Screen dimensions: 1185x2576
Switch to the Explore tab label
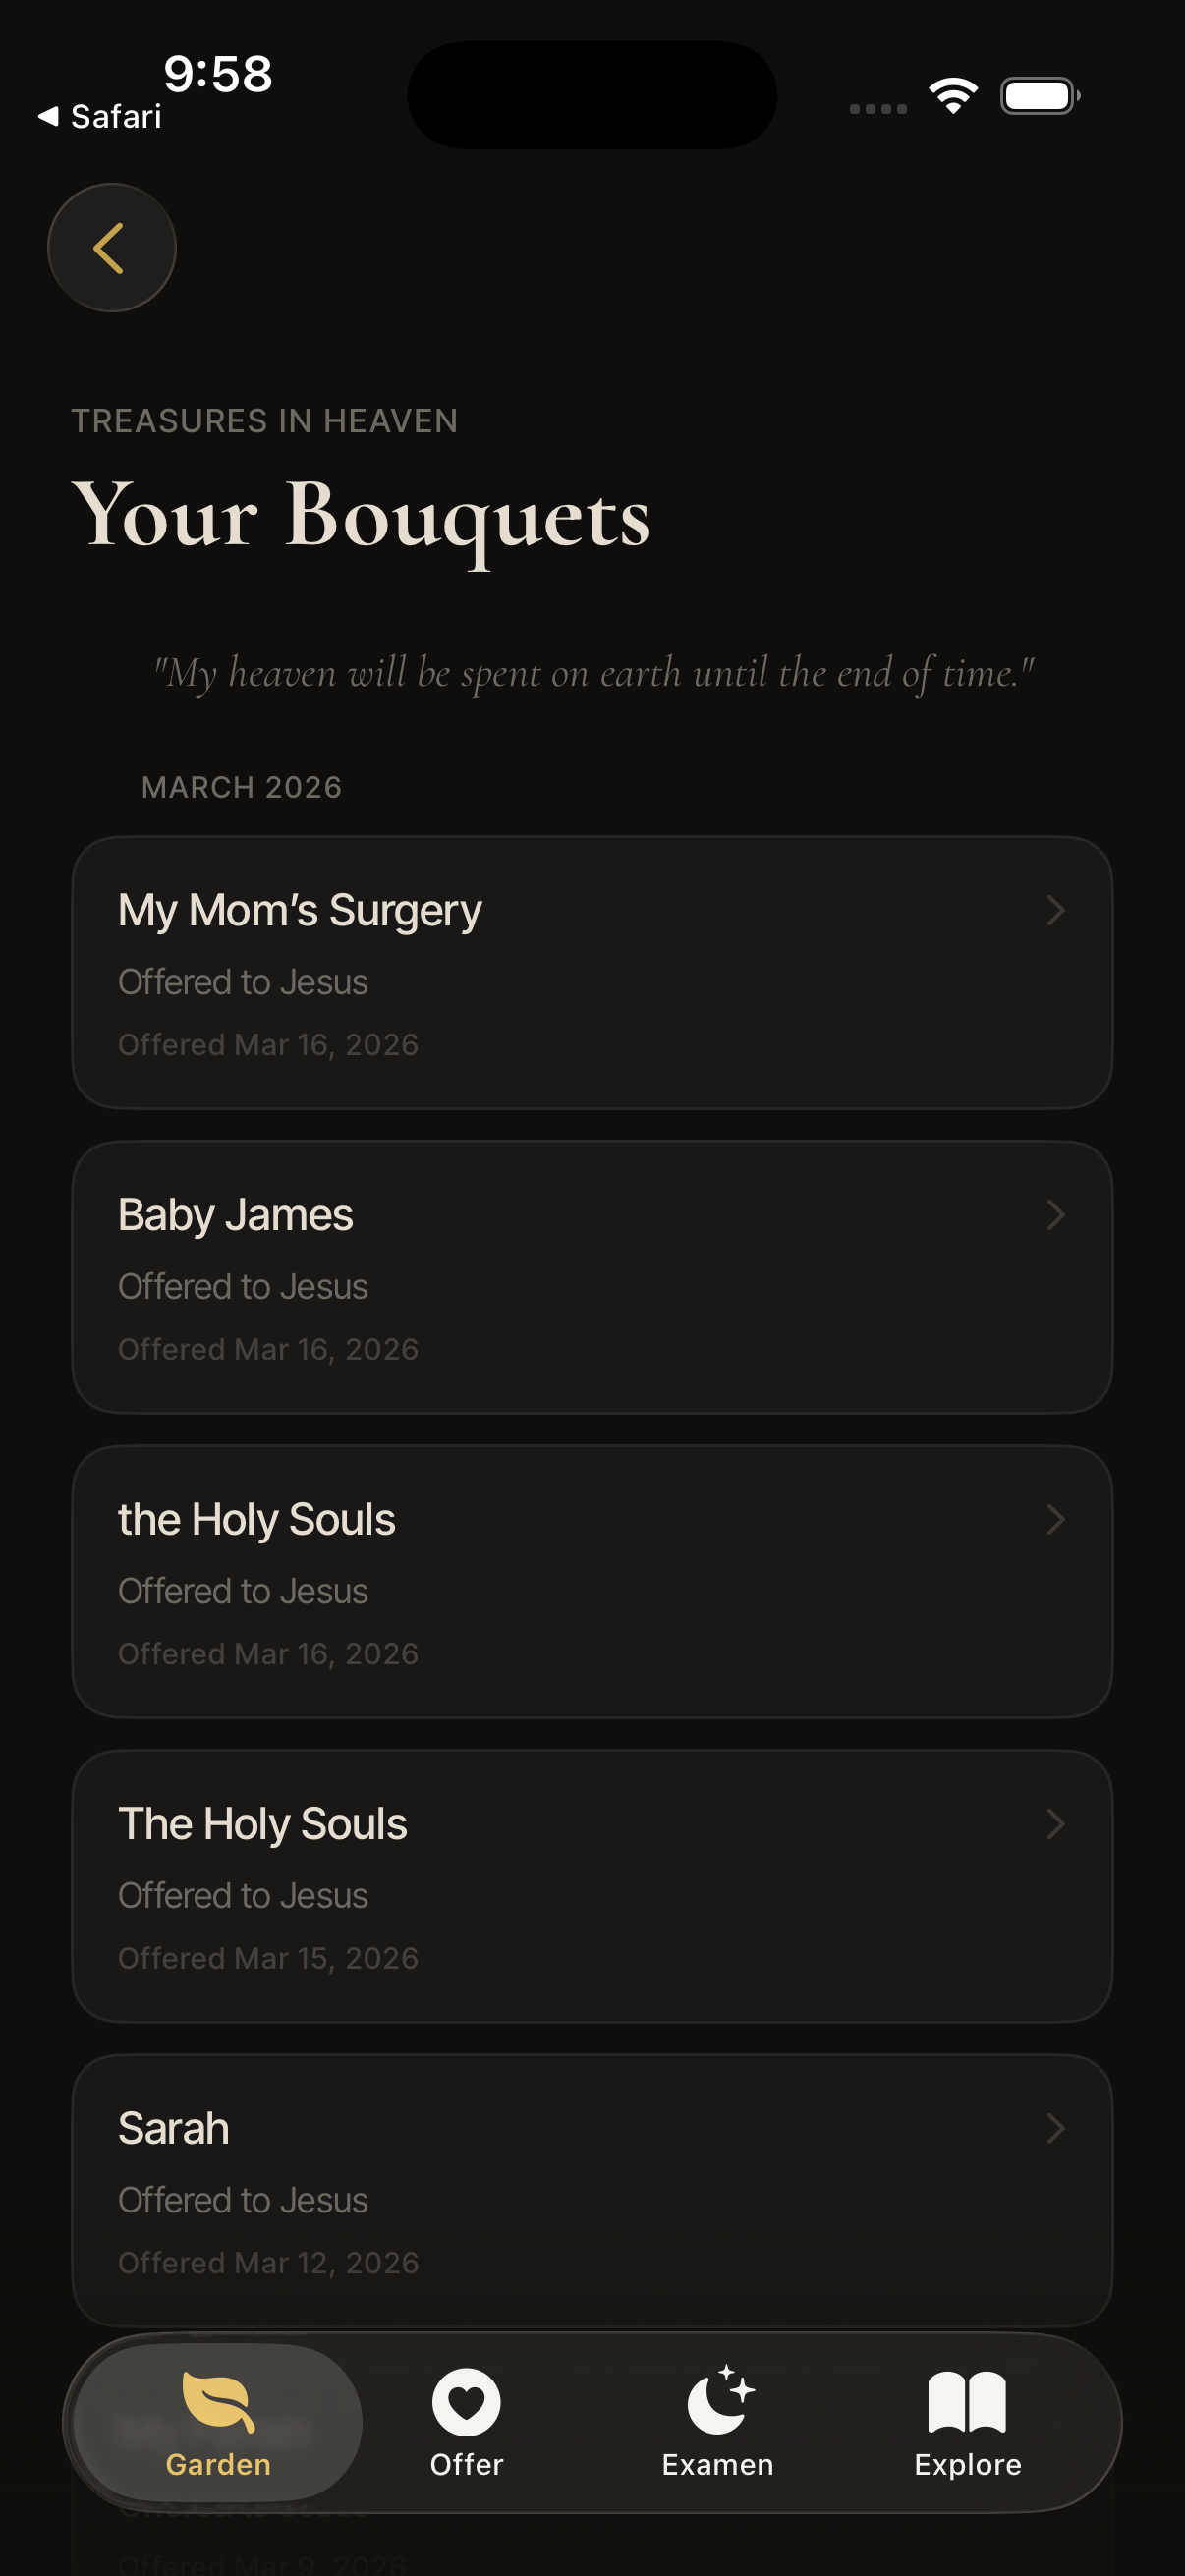pyautogui.click(x=967, y=2465)
